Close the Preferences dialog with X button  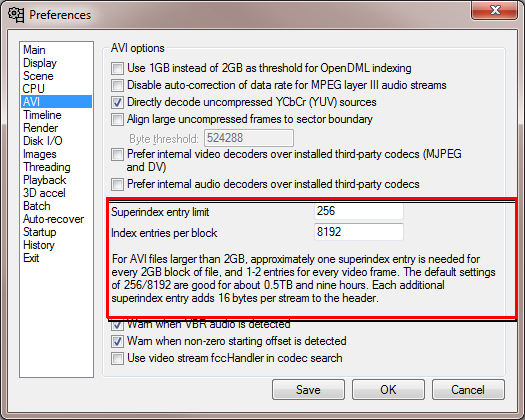495,11
